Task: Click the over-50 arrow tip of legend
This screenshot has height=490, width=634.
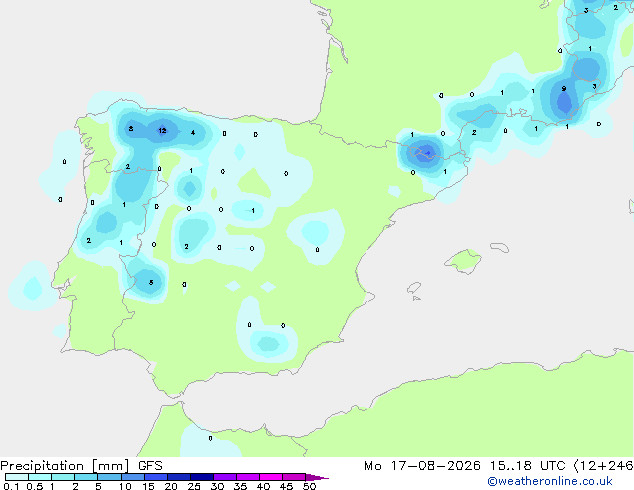Action: click(317, 477)
